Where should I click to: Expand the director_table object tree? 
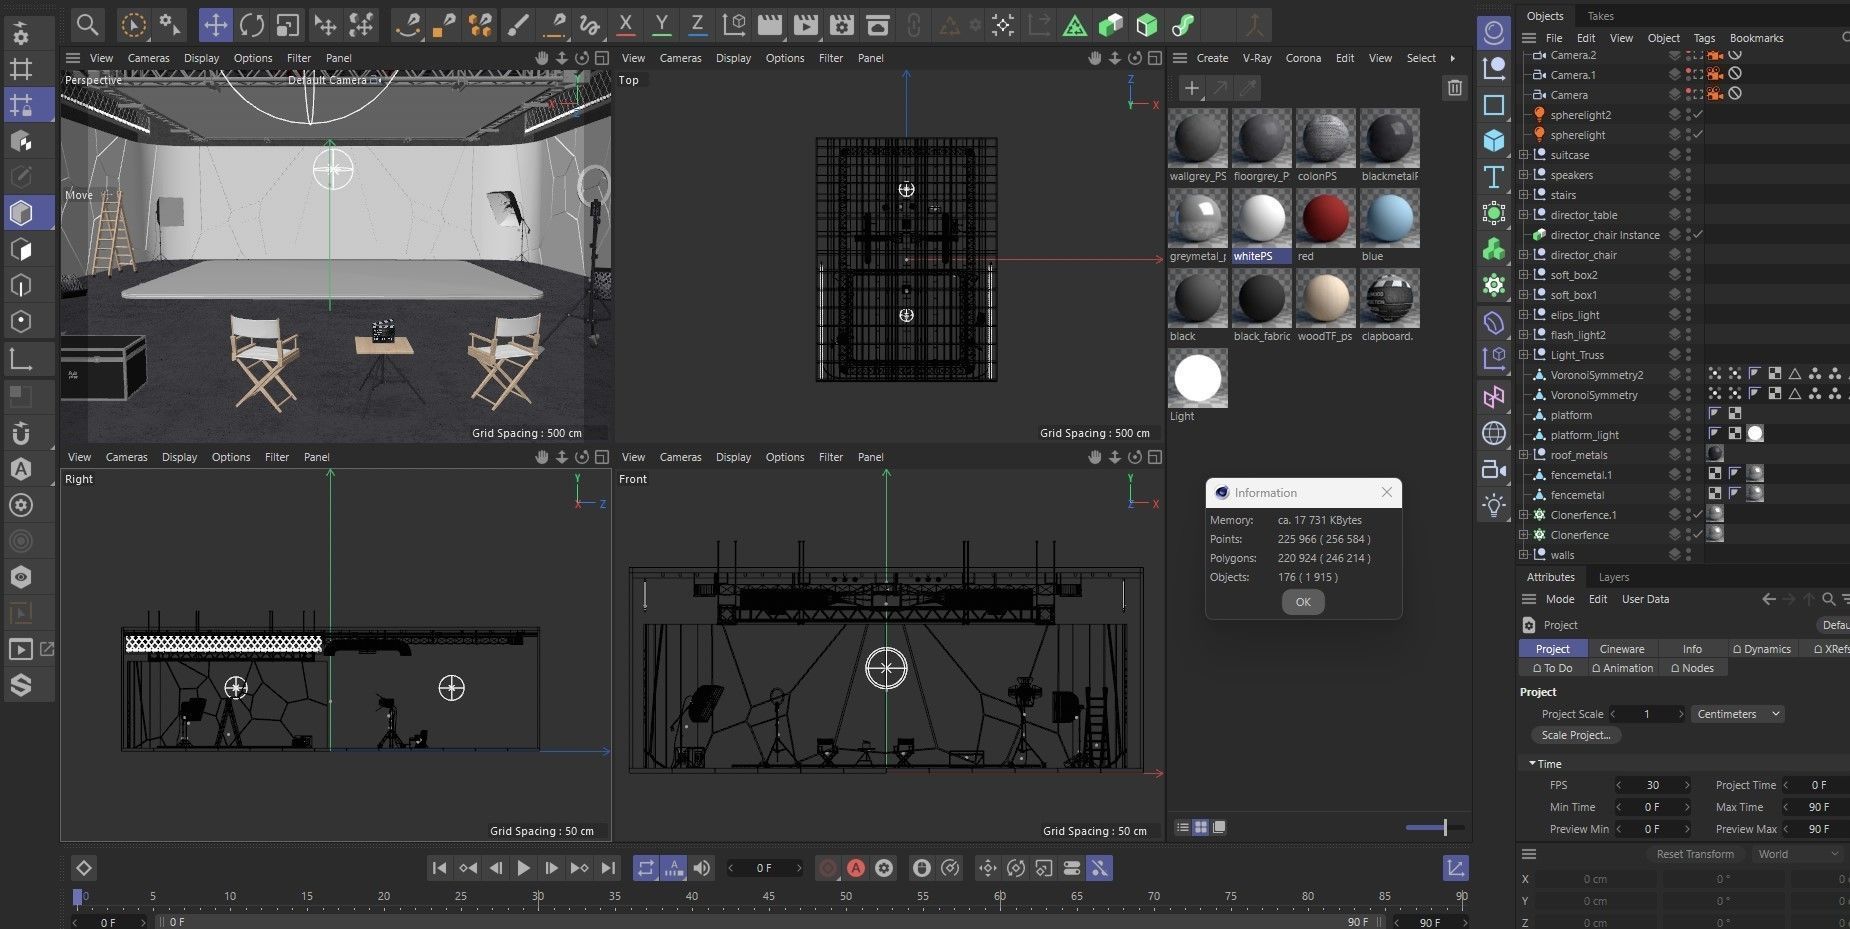1523,215
